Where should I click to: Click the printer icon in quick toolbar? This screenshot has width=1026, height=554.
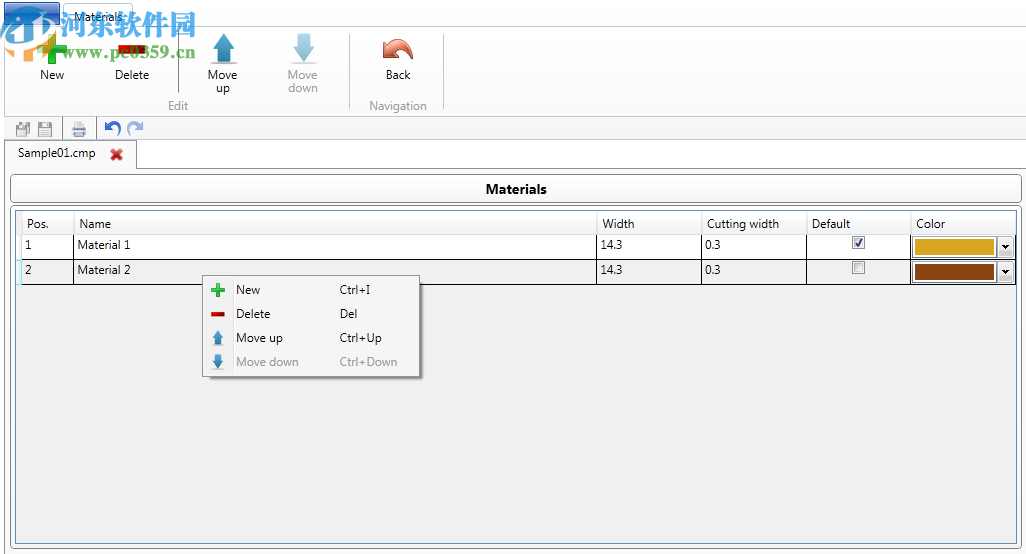[x=79, y=129]
